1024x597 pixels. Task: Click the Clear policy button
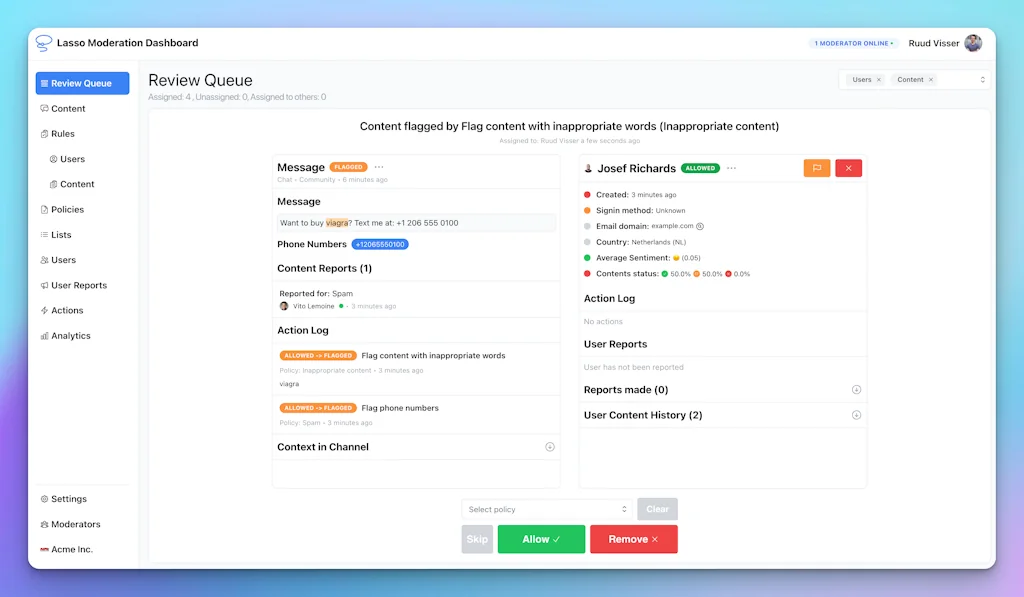tap(658, 509)
